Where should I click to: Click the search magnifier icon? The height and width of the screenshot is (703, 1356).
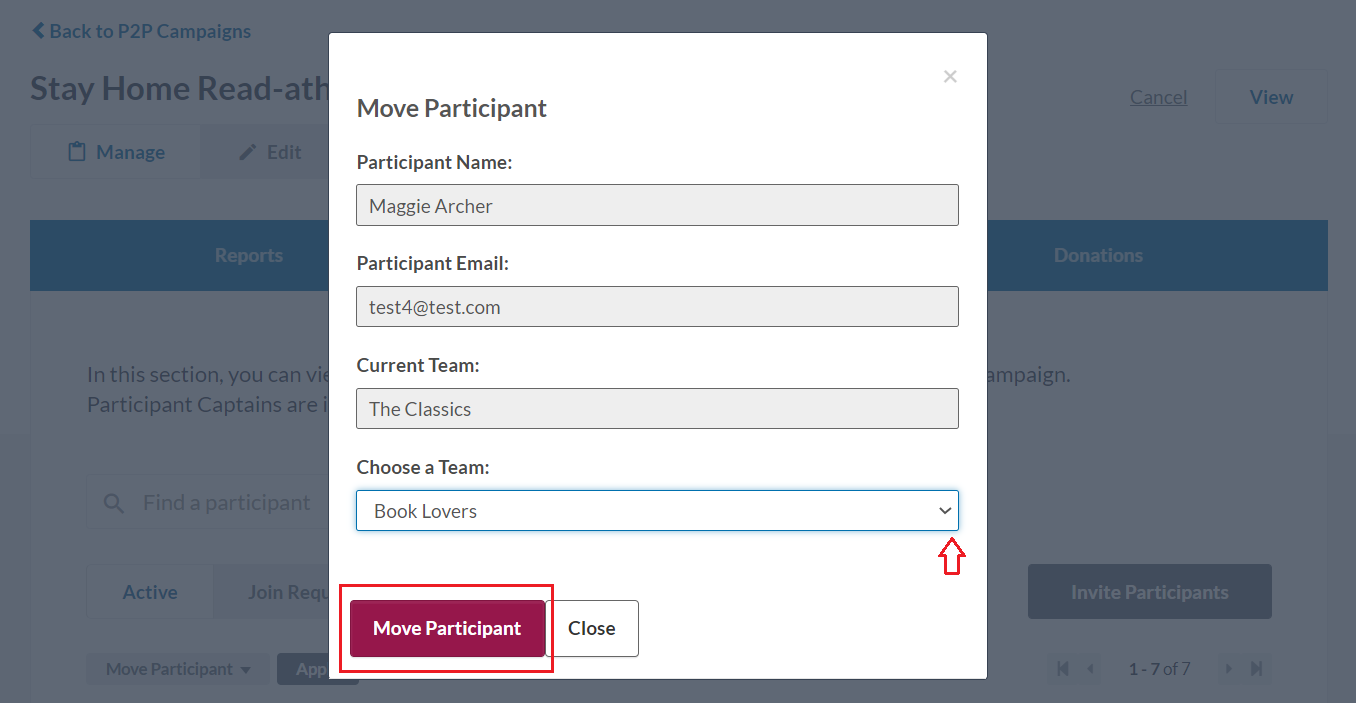114,502
